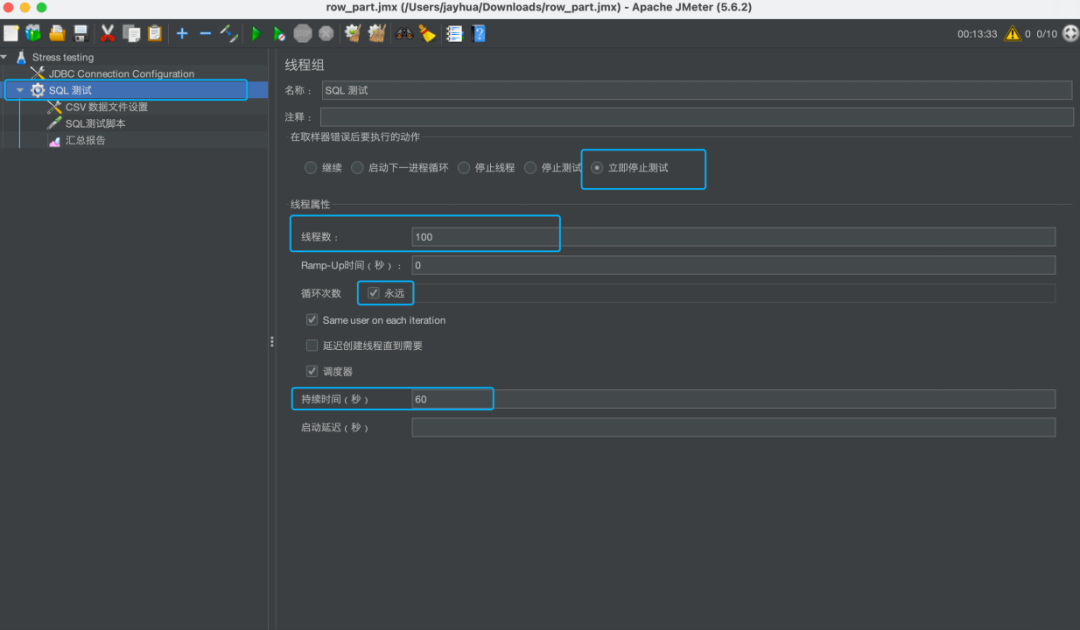Start the test with green play icon
The image size is (1080, 630).
point(256,33)
